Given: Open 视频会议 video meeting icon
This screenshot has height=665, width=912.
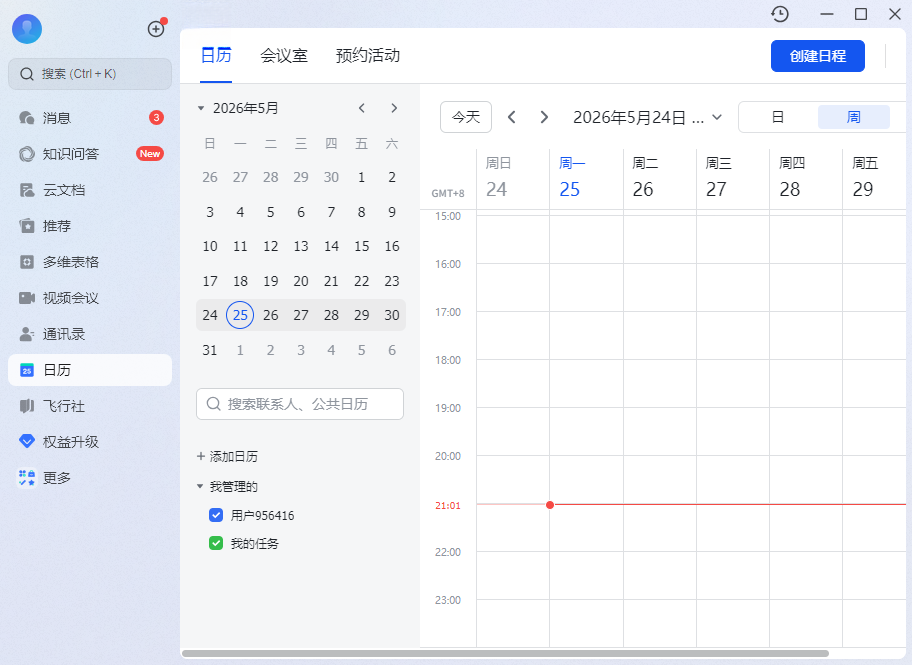Looking at the screenshot, I should click(27, 298).
